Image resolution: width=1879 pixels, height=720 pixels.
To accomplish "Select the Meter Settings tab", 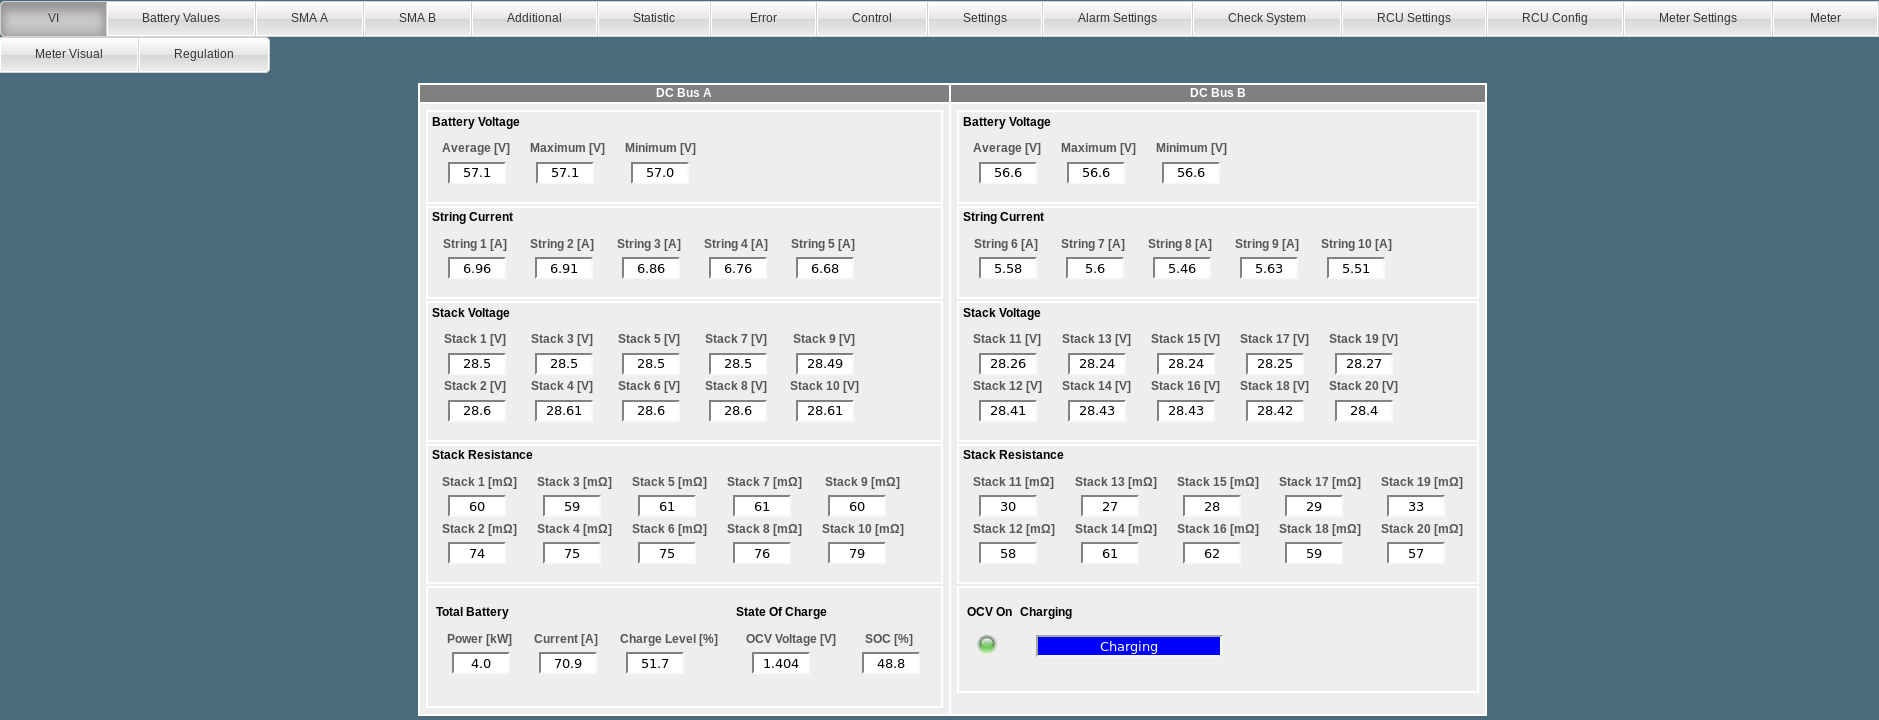I will coord(1697,18).
